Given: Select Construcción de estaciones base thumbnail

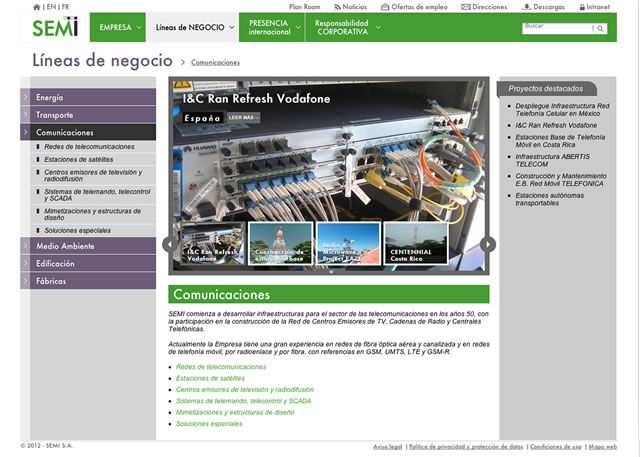Looking at the screenshot, I should click(x=280, y=243).
